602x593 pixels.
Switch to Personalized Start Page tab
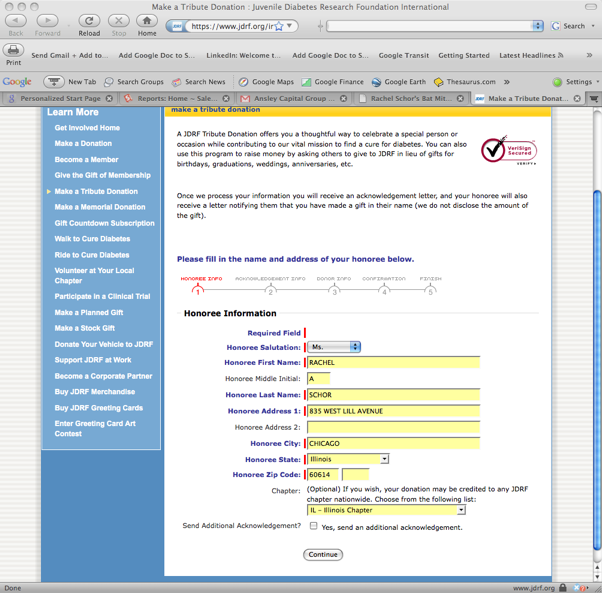pyautogui.click(x=60, y=99)
